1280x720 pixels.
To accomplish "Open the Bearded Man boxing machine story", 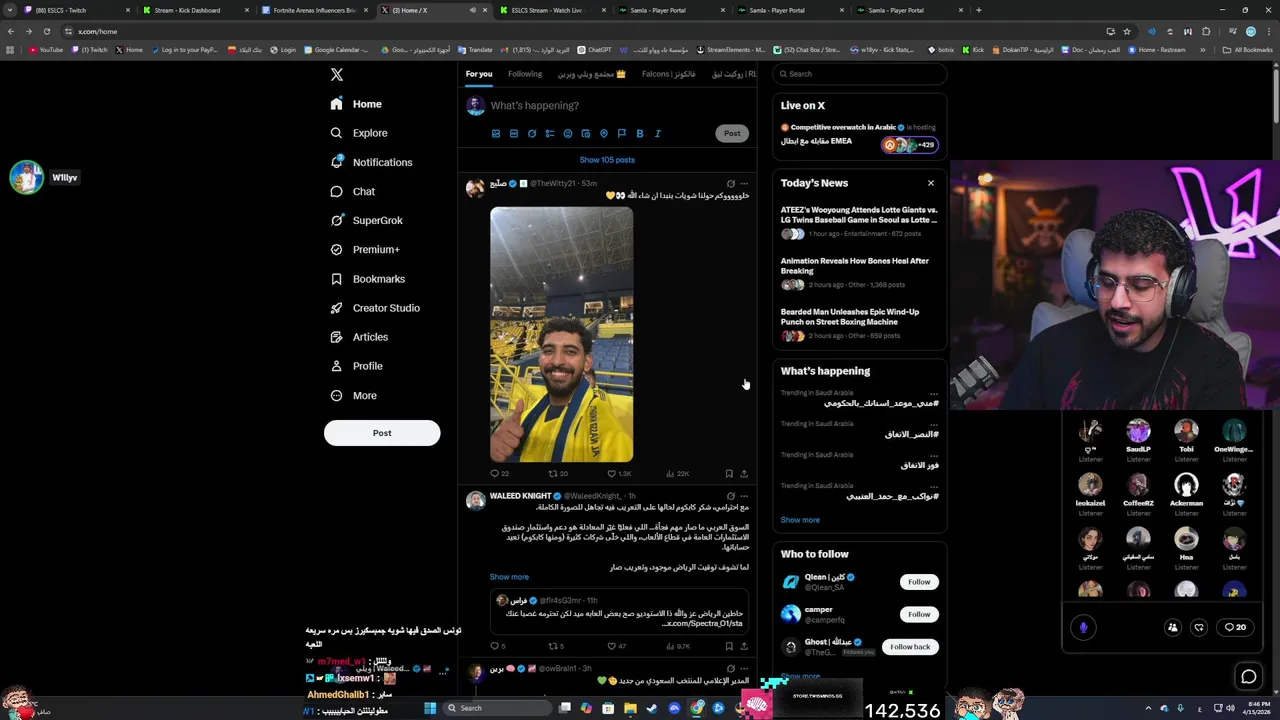I will click(x=859, y=324).
